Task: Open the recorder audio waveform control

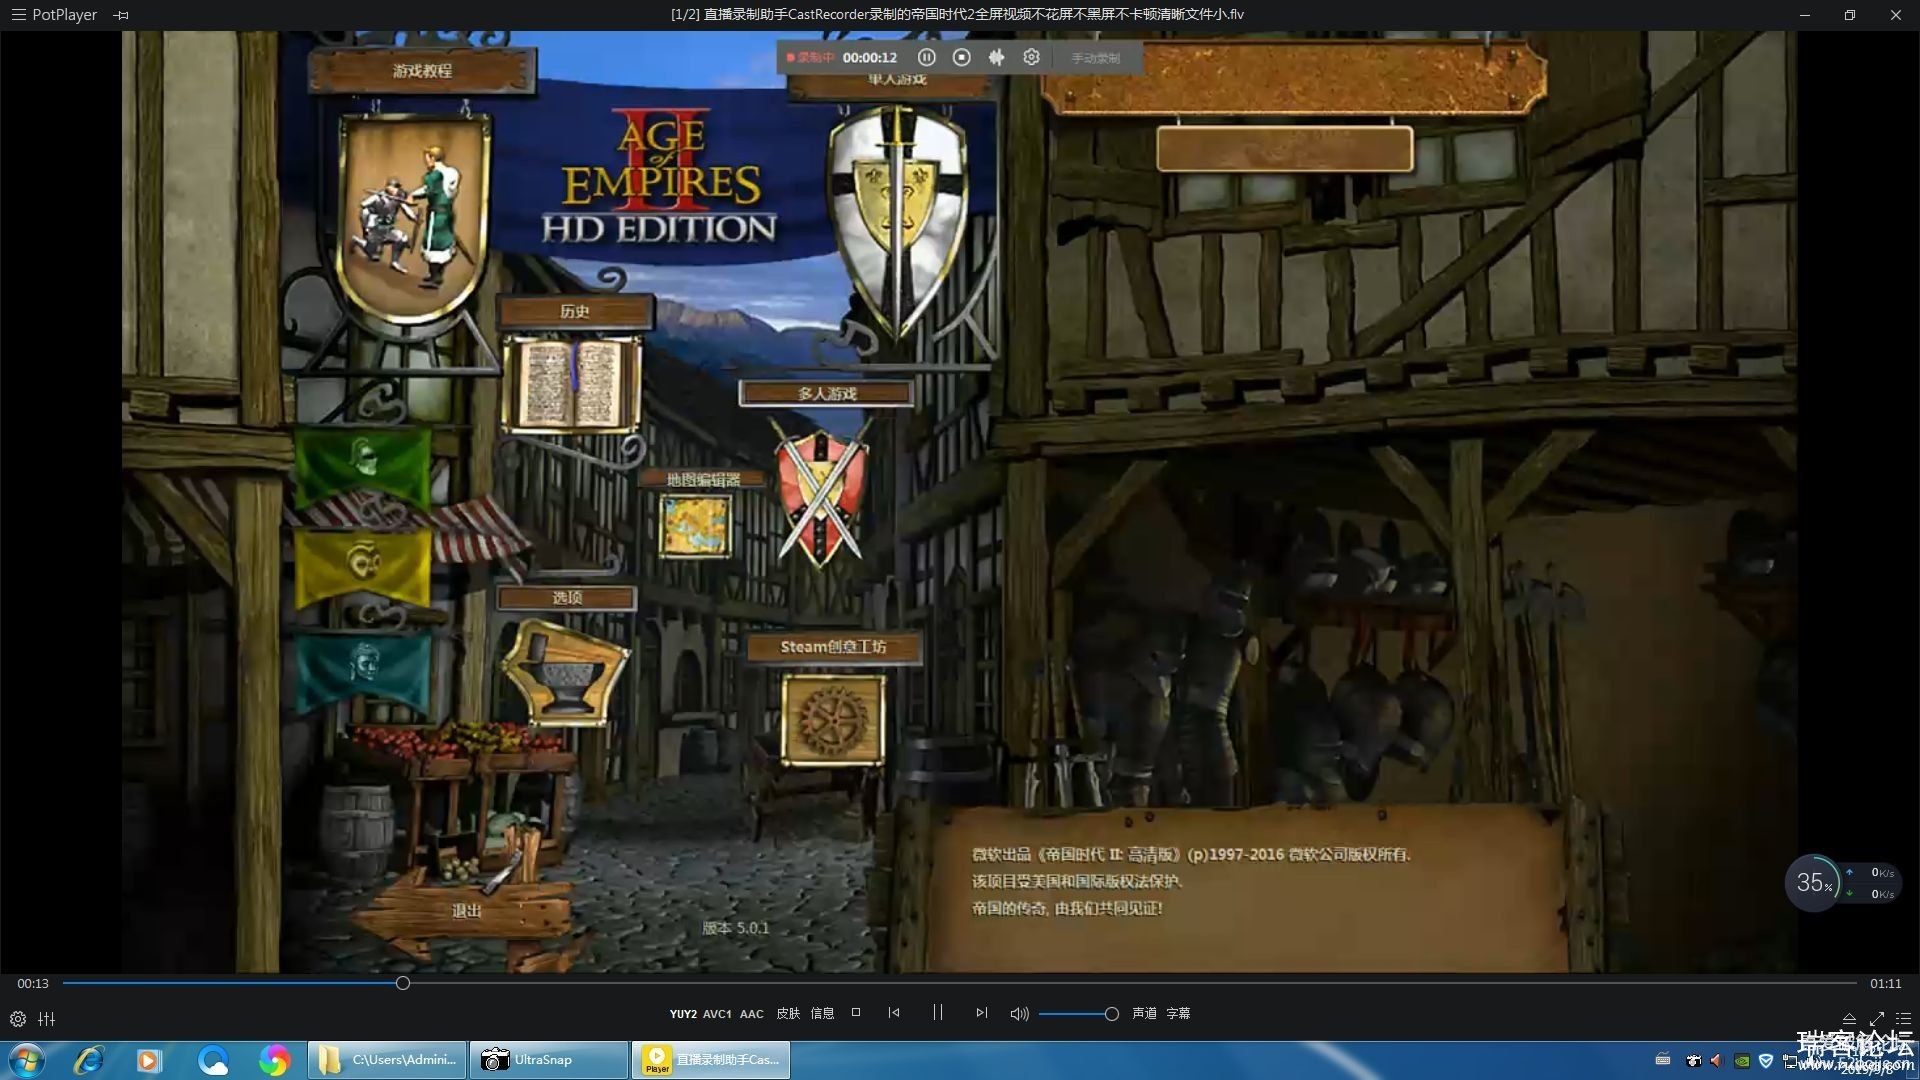Action: [x=996, y=58]
